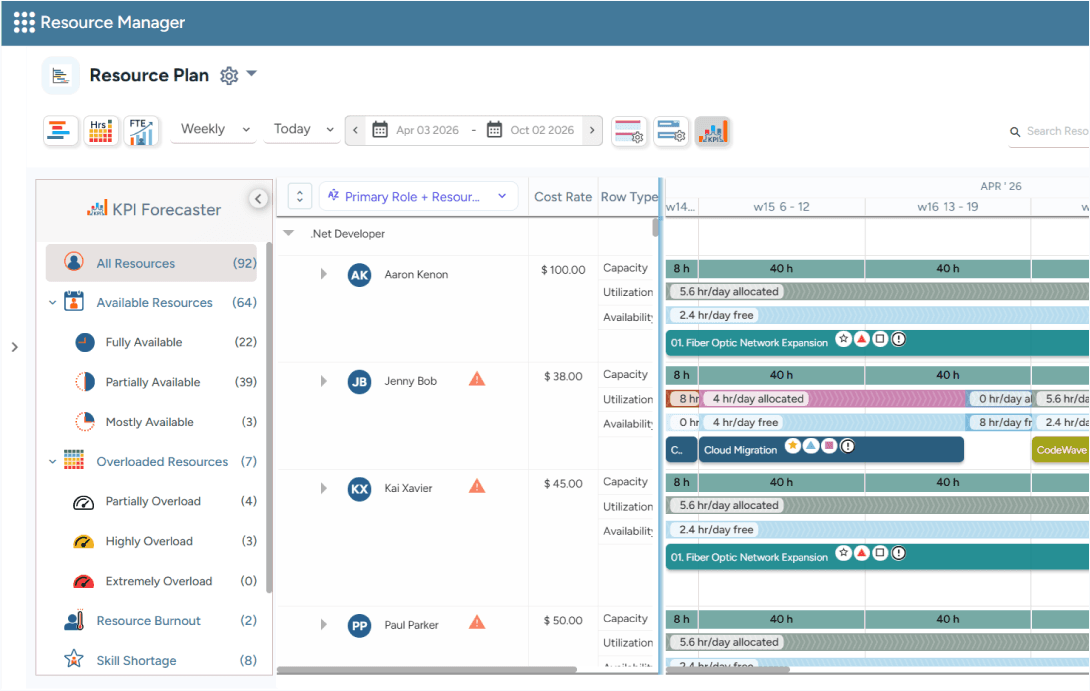Toggle the KPIs forecaster button
The height and width of the screenshot is (691, 1090).
point(713,131)
